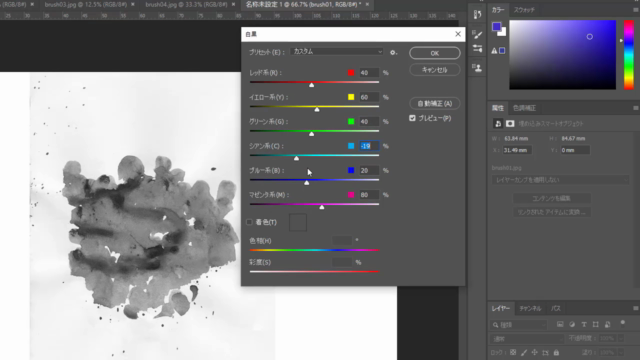Click the シアン系 cyan slider handle
Screen dimensions: 640x360
pyautogui.click(x=296, y=158)
